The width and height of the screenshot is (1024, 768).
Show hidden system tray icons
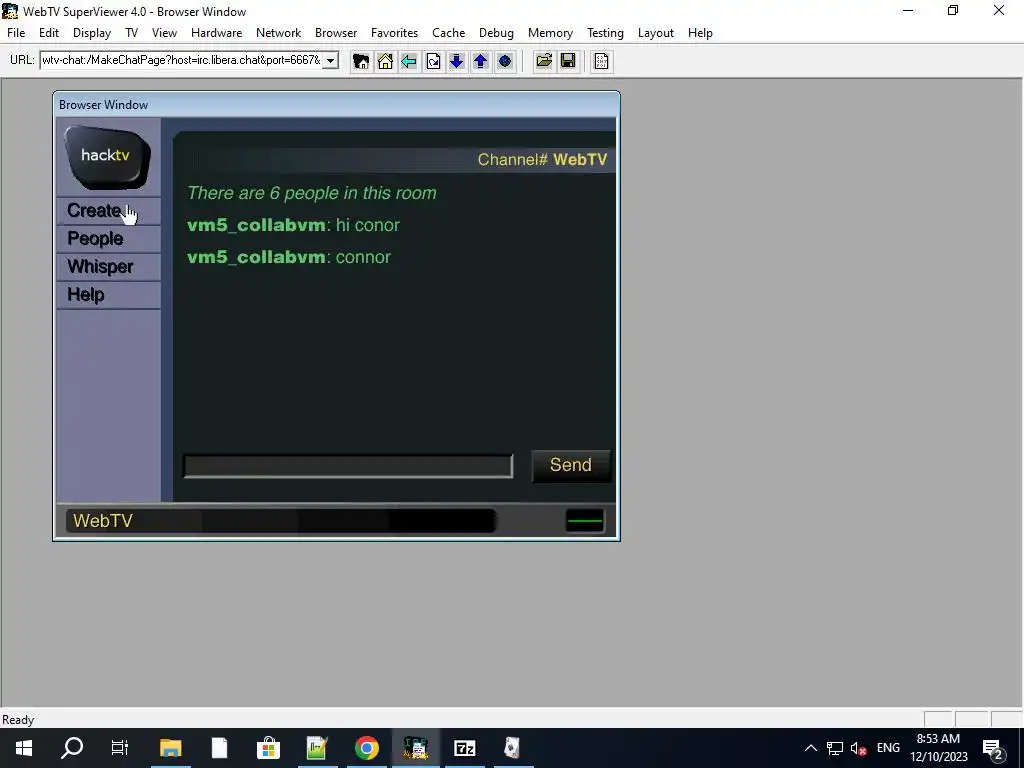click(x=810, y=748)
